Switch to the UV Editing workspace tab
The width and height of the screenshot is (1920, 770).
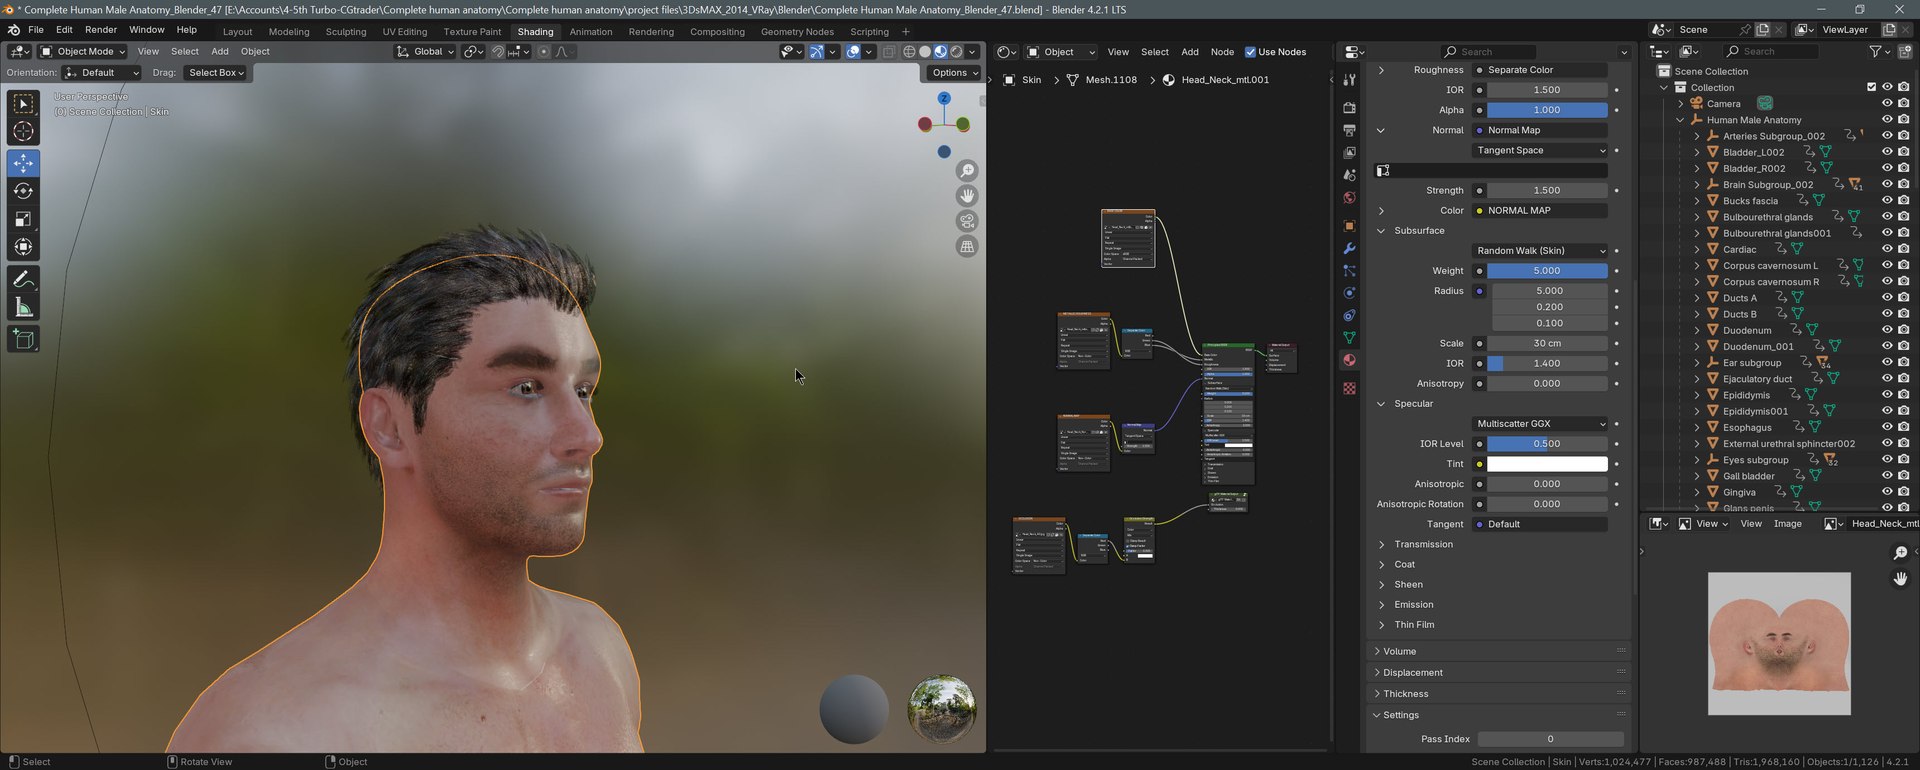coord(405,32)
